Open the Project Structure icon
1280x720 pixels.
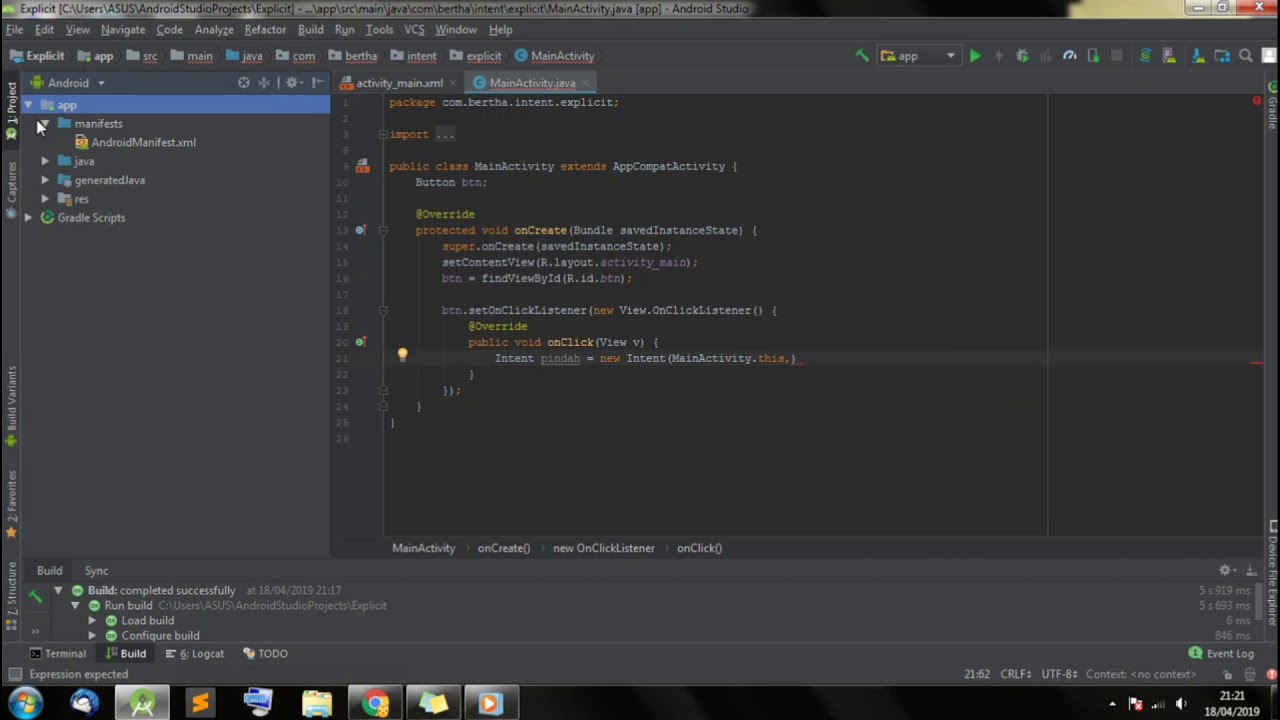(x=1222, y=56)
